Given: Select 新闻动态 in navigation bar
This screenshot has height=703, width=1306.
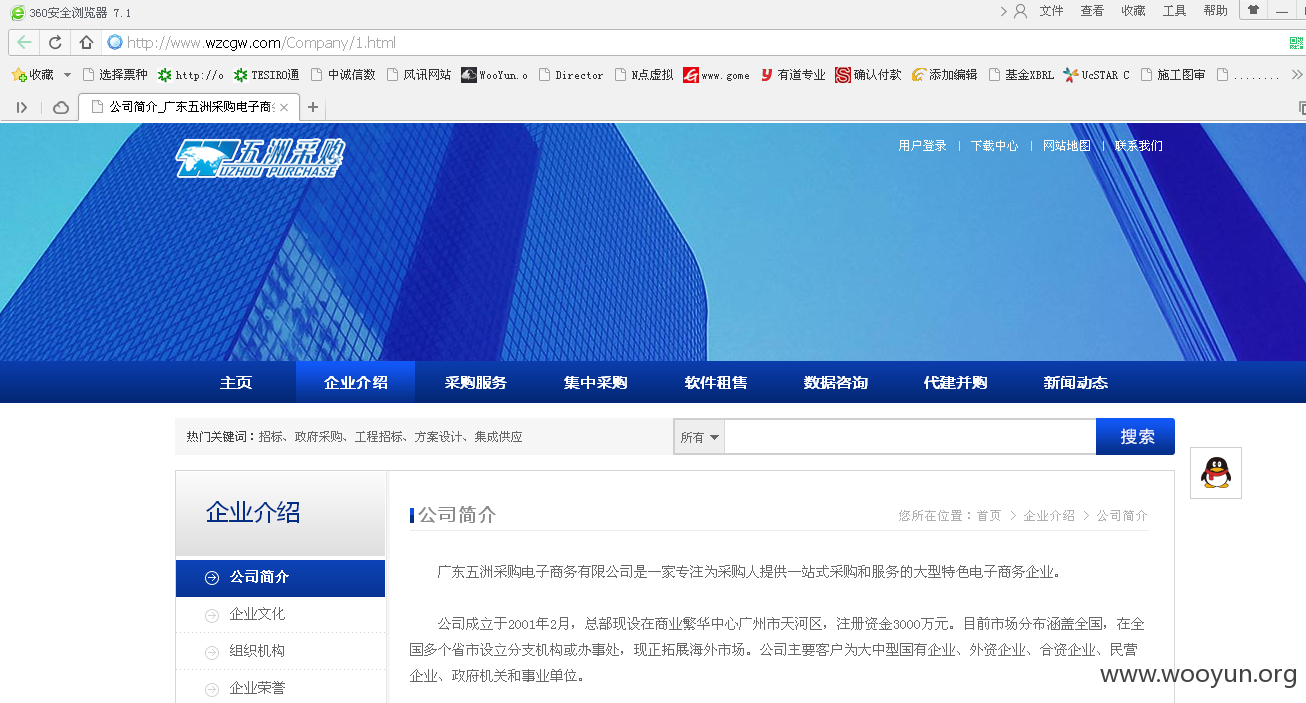Looking at the screenshot, I should pos(1076,382).
